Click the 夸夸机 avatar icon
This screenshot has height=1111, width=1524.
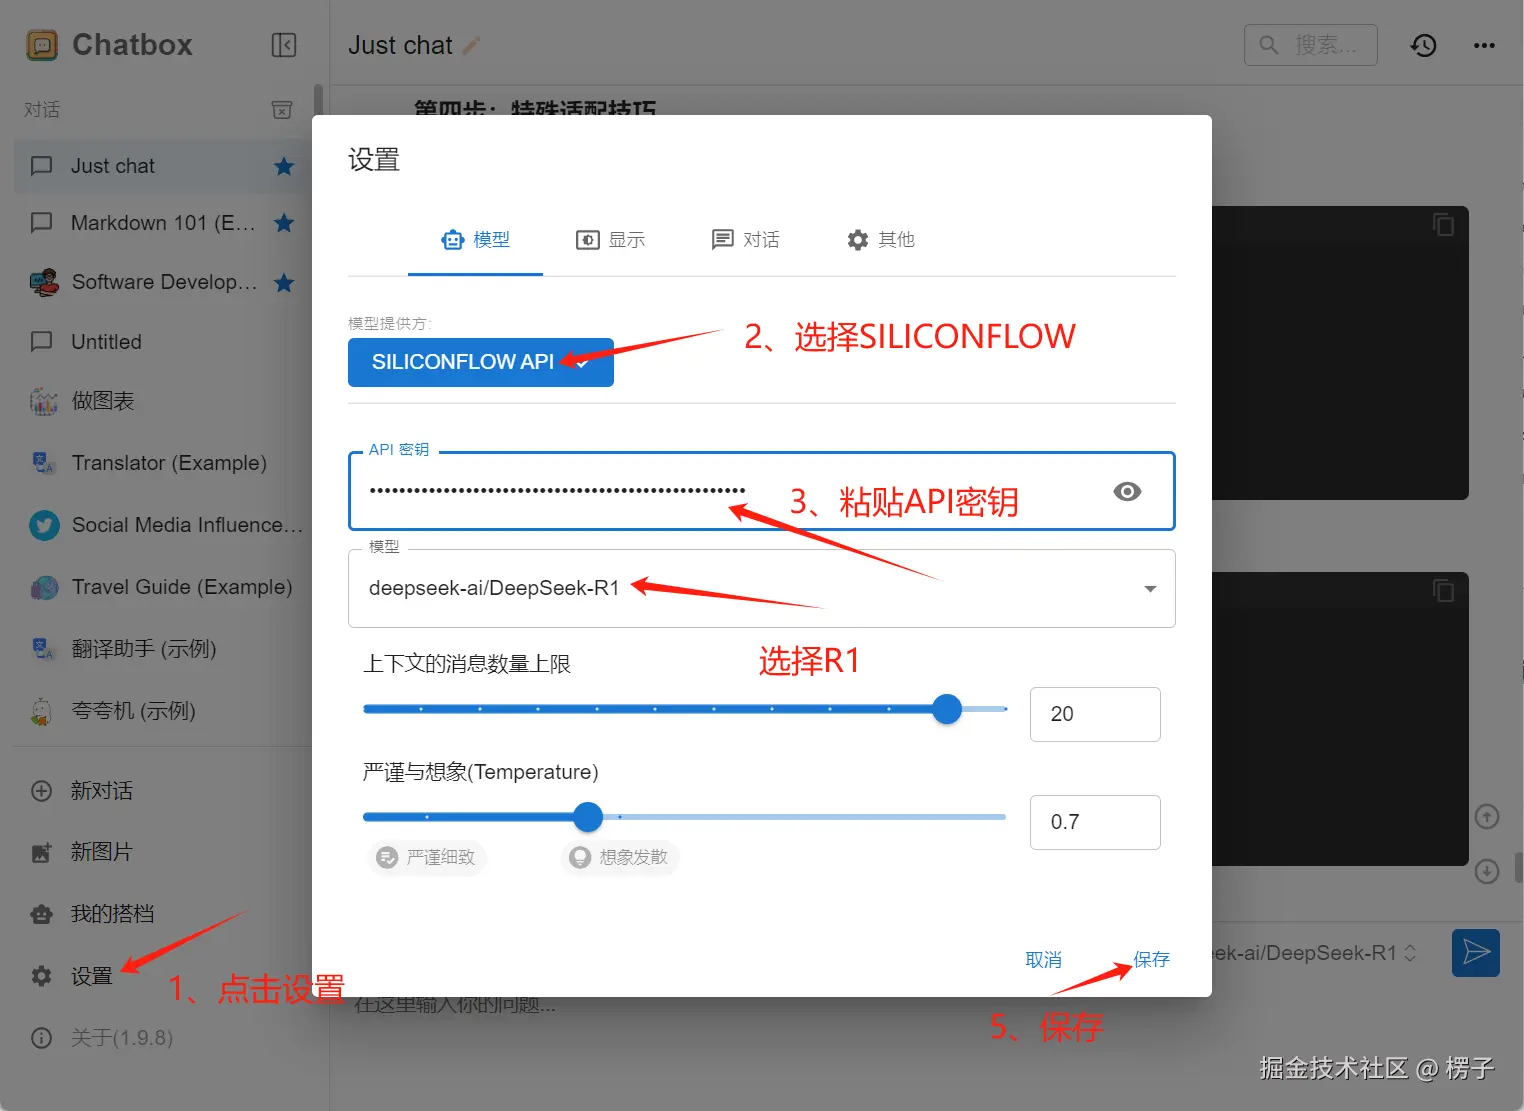pyautogui.click(x=41, y=711)
